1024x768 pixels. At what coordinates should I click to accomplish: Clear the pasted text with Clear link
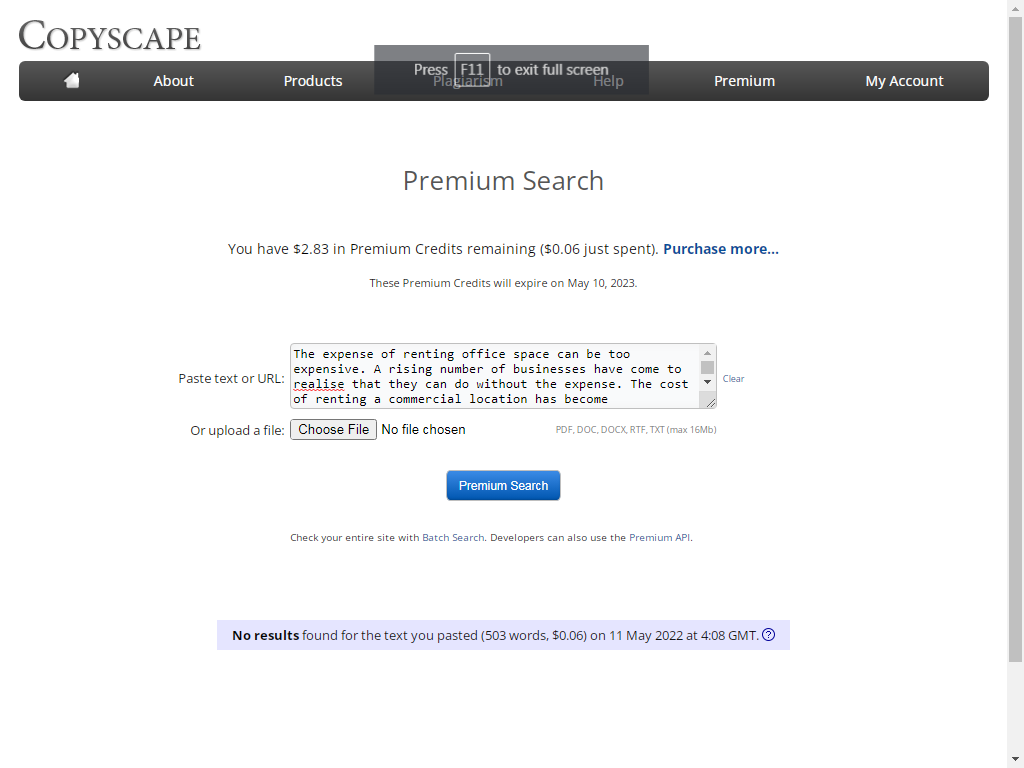pyautogui.click(x=733, y=379)
